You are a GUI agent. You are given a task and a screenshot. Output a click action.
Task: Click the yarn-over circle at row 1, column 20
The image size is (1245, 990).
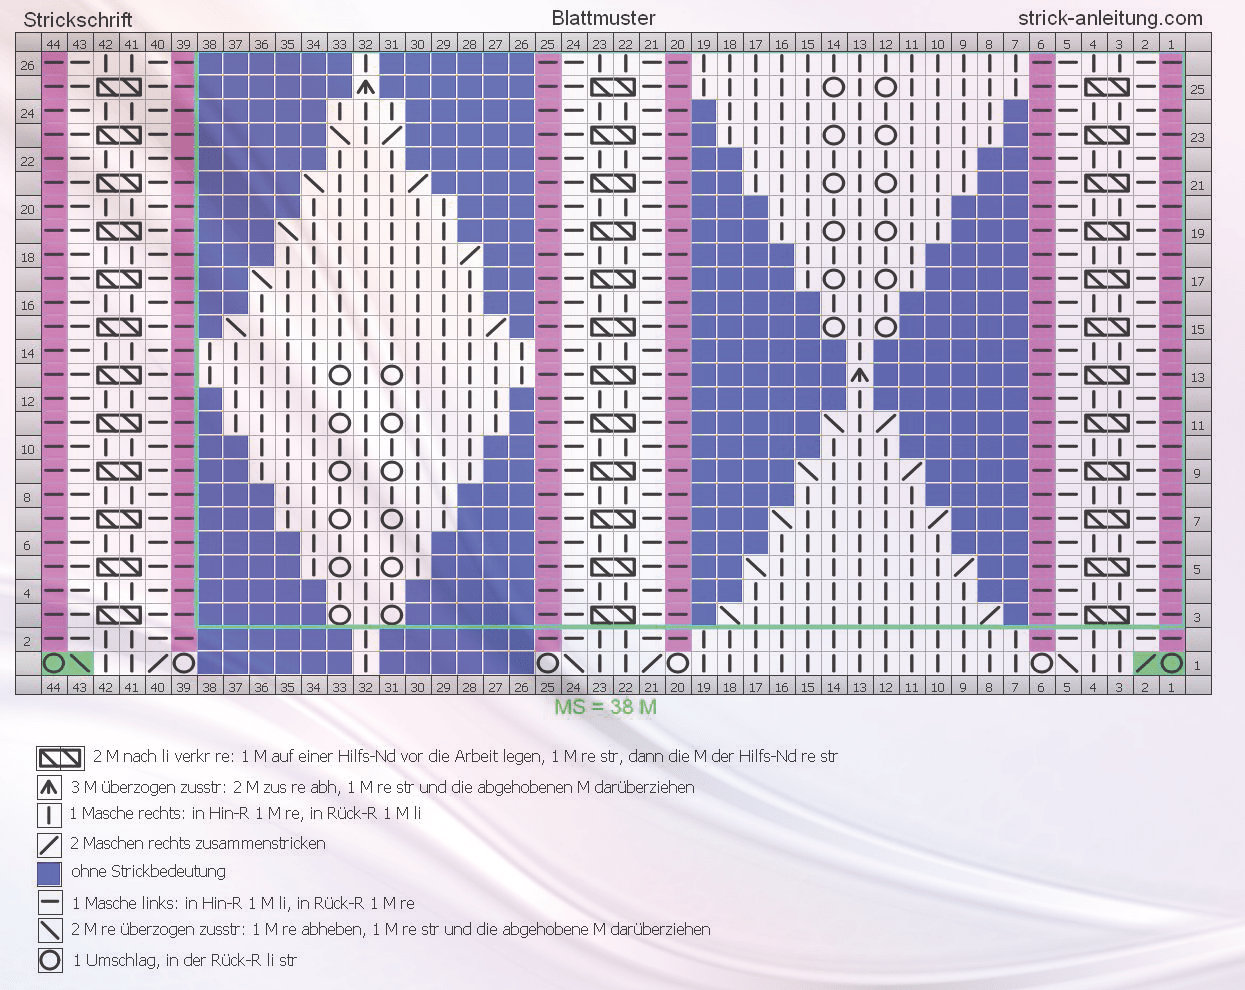(678, 663)
